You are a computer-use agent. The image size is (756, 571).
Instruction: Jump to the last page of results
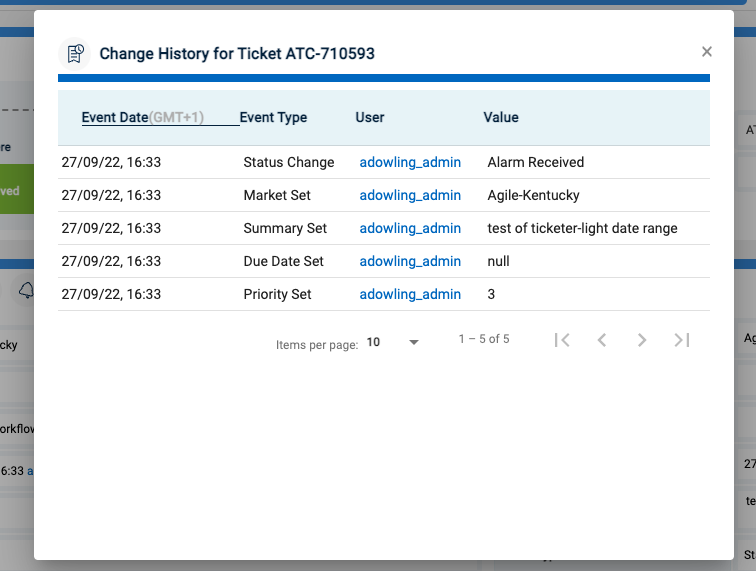pos(682,340)
